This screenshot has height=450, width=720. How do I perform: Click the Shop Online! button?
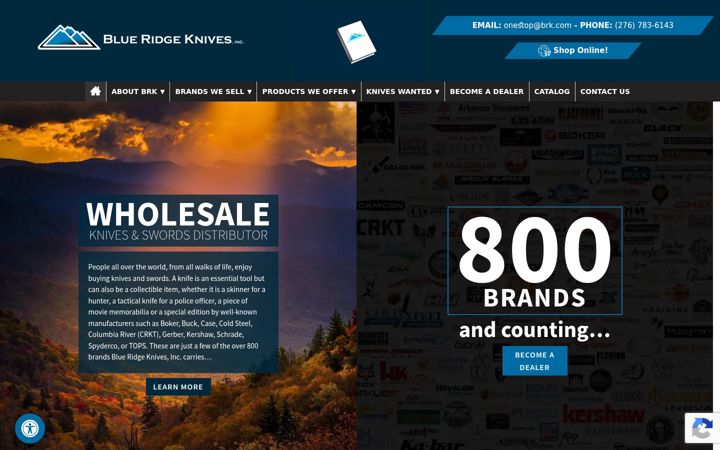[x=573, y=51]
